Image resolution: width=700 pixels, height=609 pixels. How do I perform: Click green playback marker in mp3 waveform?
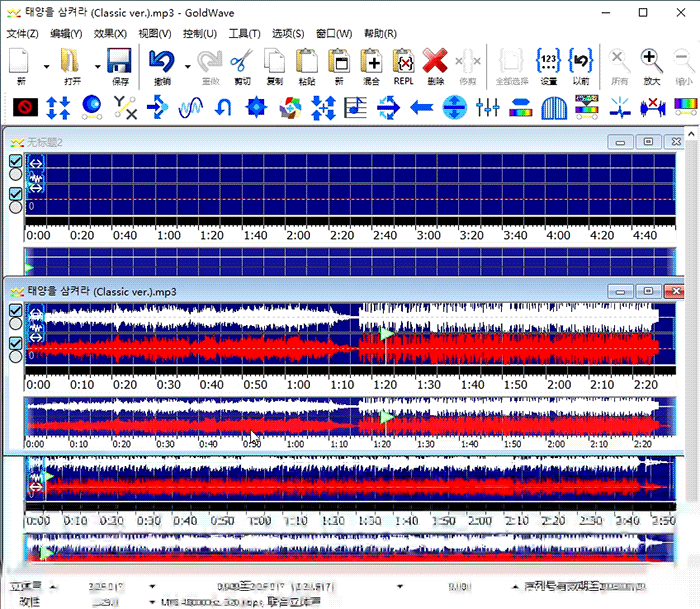coord(387,334)
